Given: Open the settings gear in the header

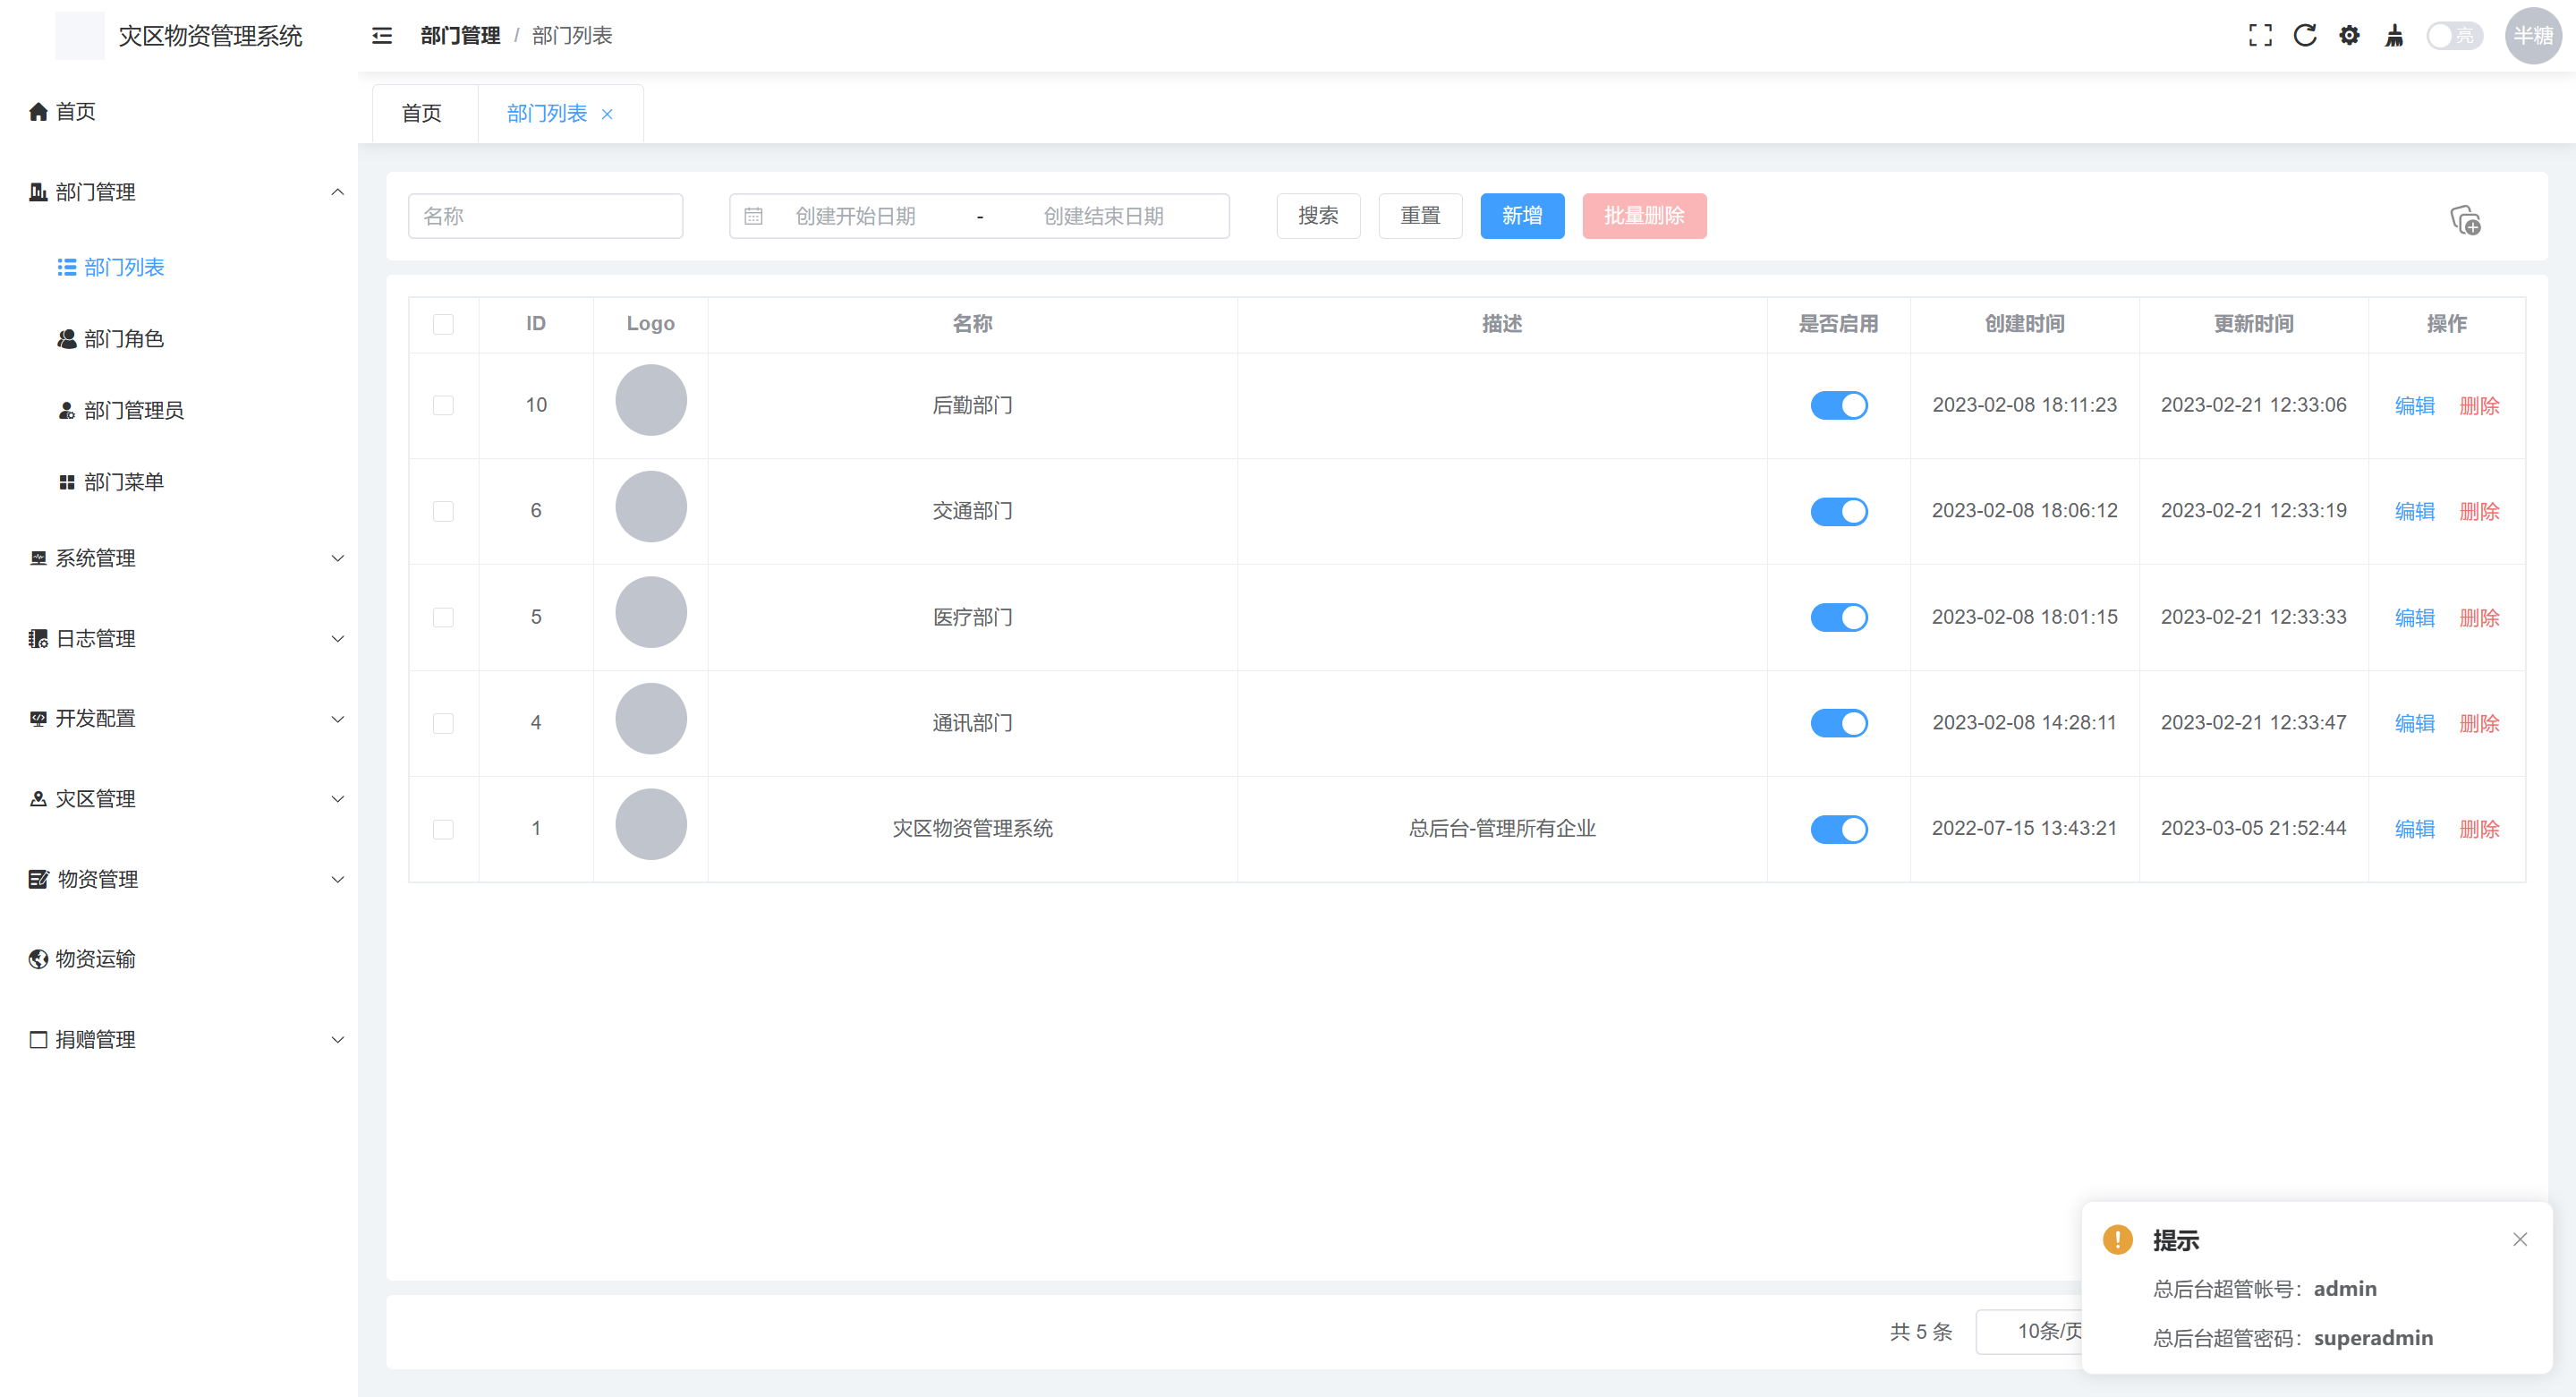Looking at the screenshot, I should click(x=2349, y=36).
